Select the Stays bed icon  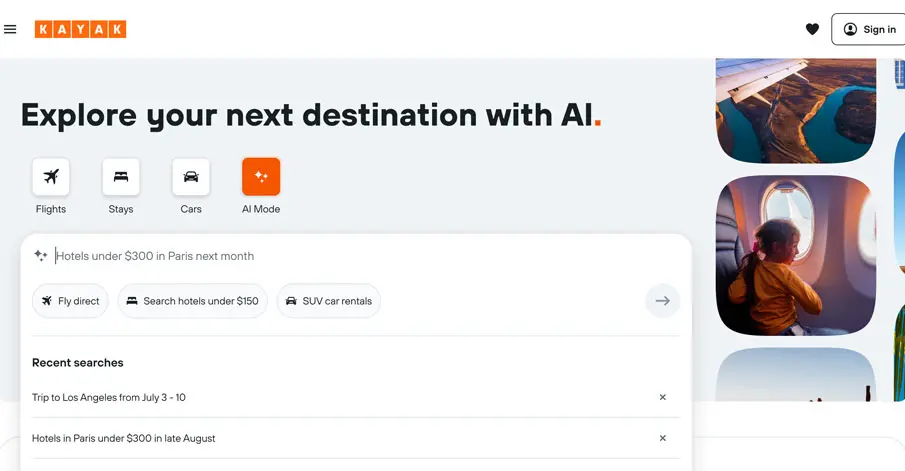coord(121,177)
